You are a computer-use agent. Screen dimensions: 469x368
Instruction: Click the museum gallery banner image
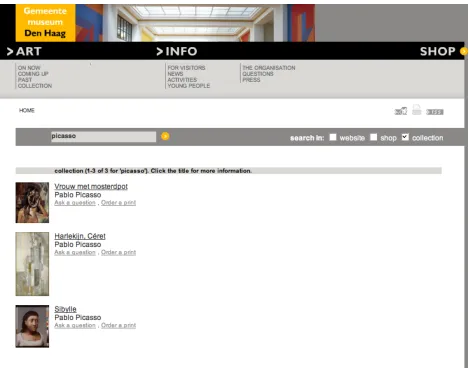pyautogui.click(x=195, y=23)
